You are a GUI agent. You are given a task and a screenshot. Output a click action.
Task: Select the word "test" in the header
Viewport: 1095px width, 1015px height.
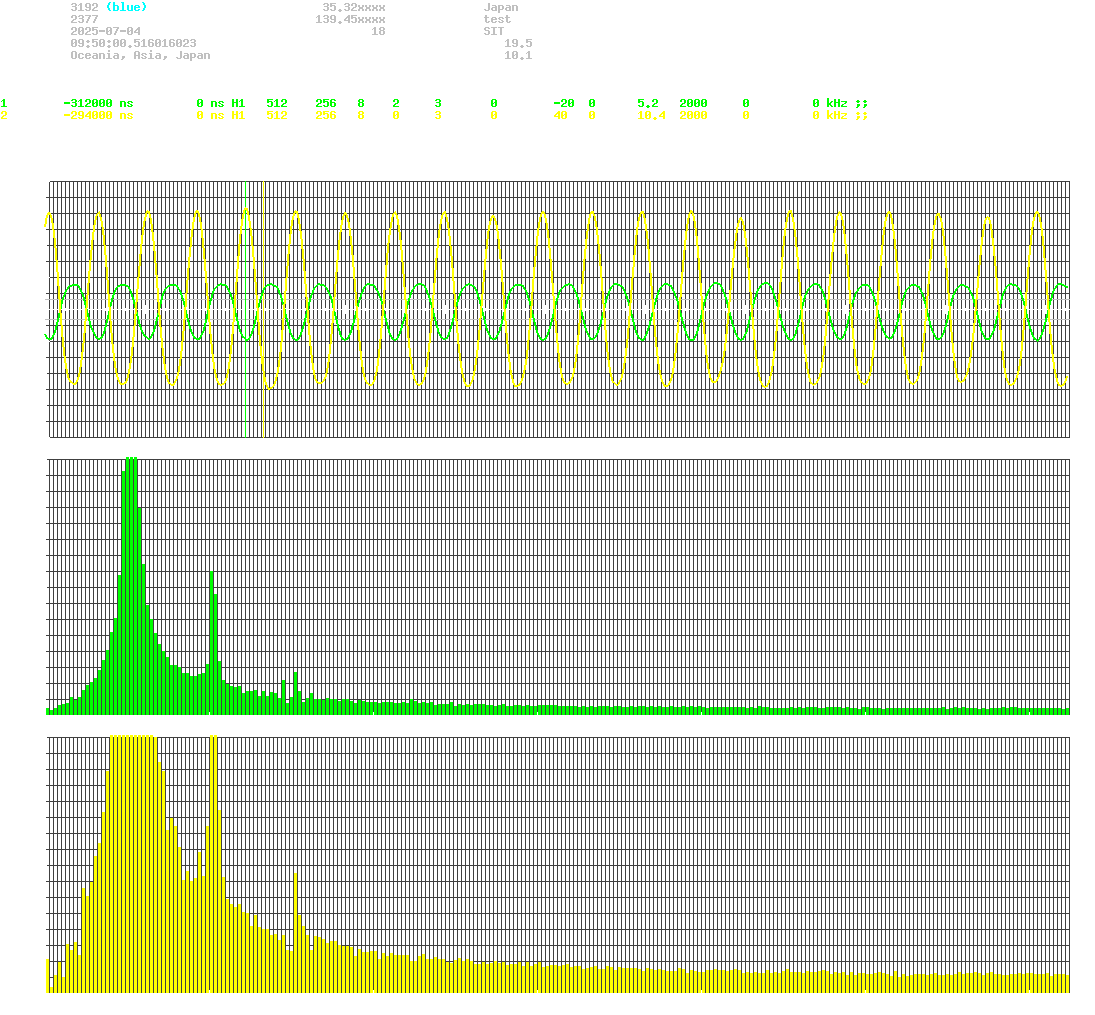click(x=497, y=20)
